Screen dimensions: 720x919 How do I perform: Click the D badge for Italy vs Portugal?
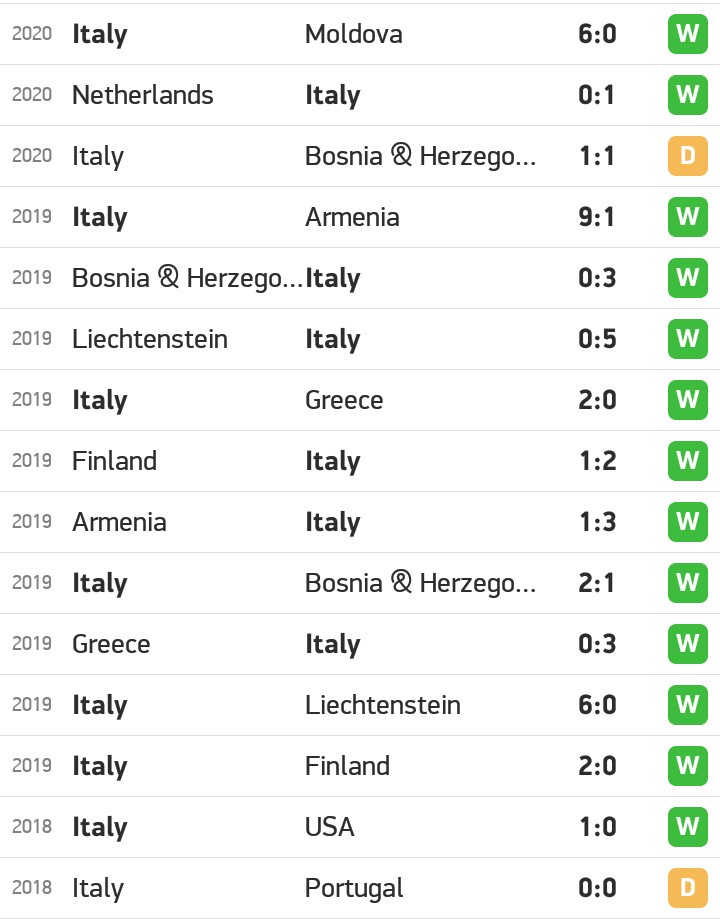(x=687, y=888)
